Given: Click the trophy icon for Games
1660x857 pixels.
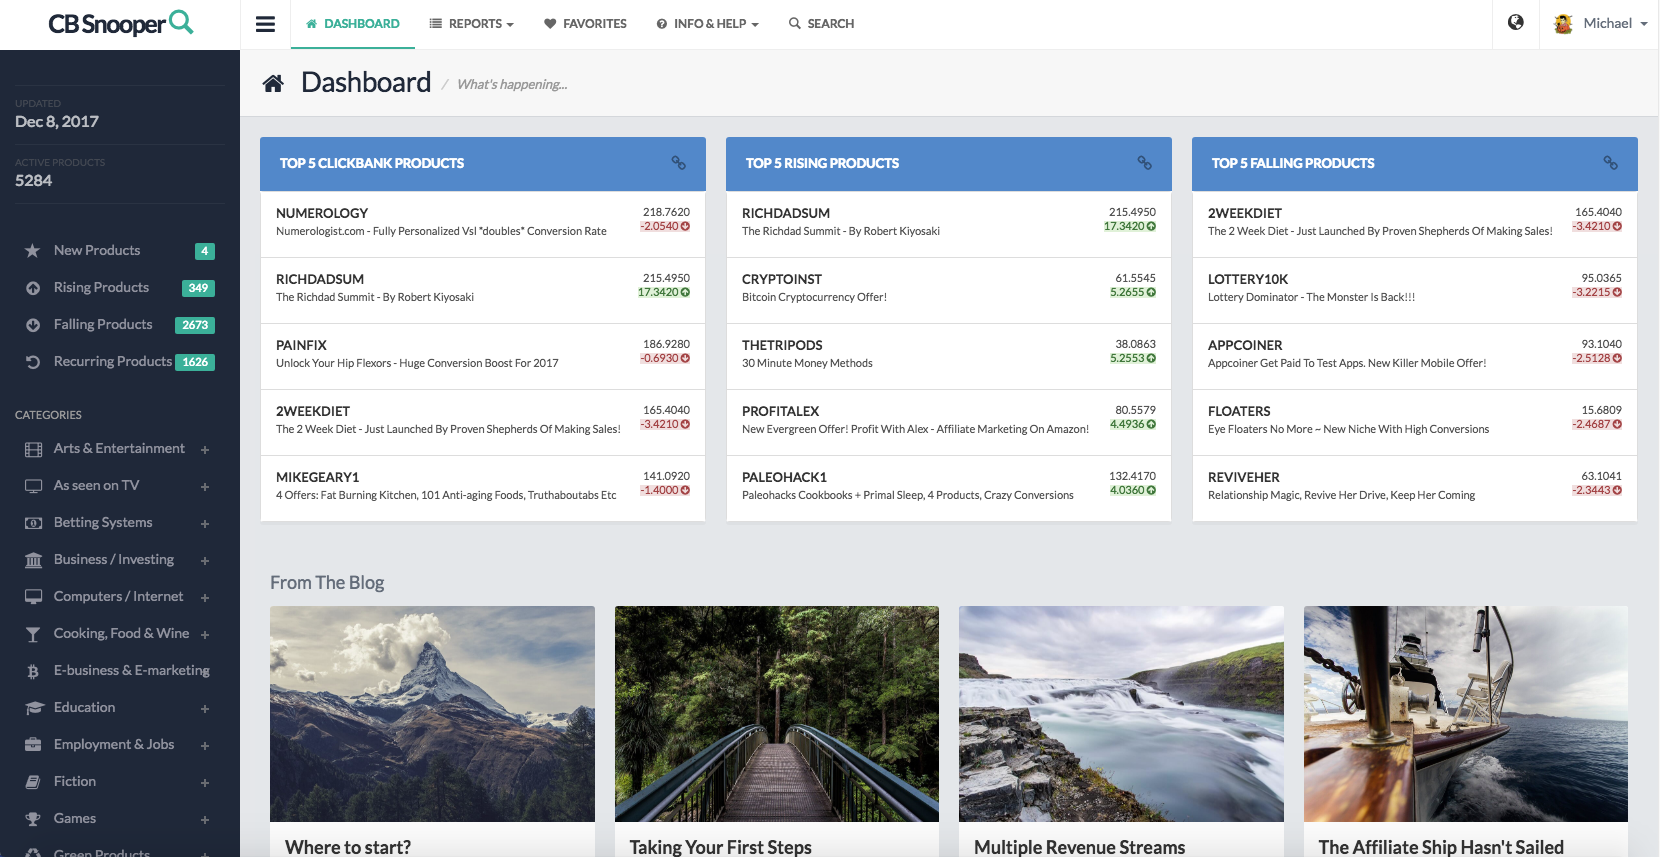Looking at the screenshot, I should (x=33, y=819).
